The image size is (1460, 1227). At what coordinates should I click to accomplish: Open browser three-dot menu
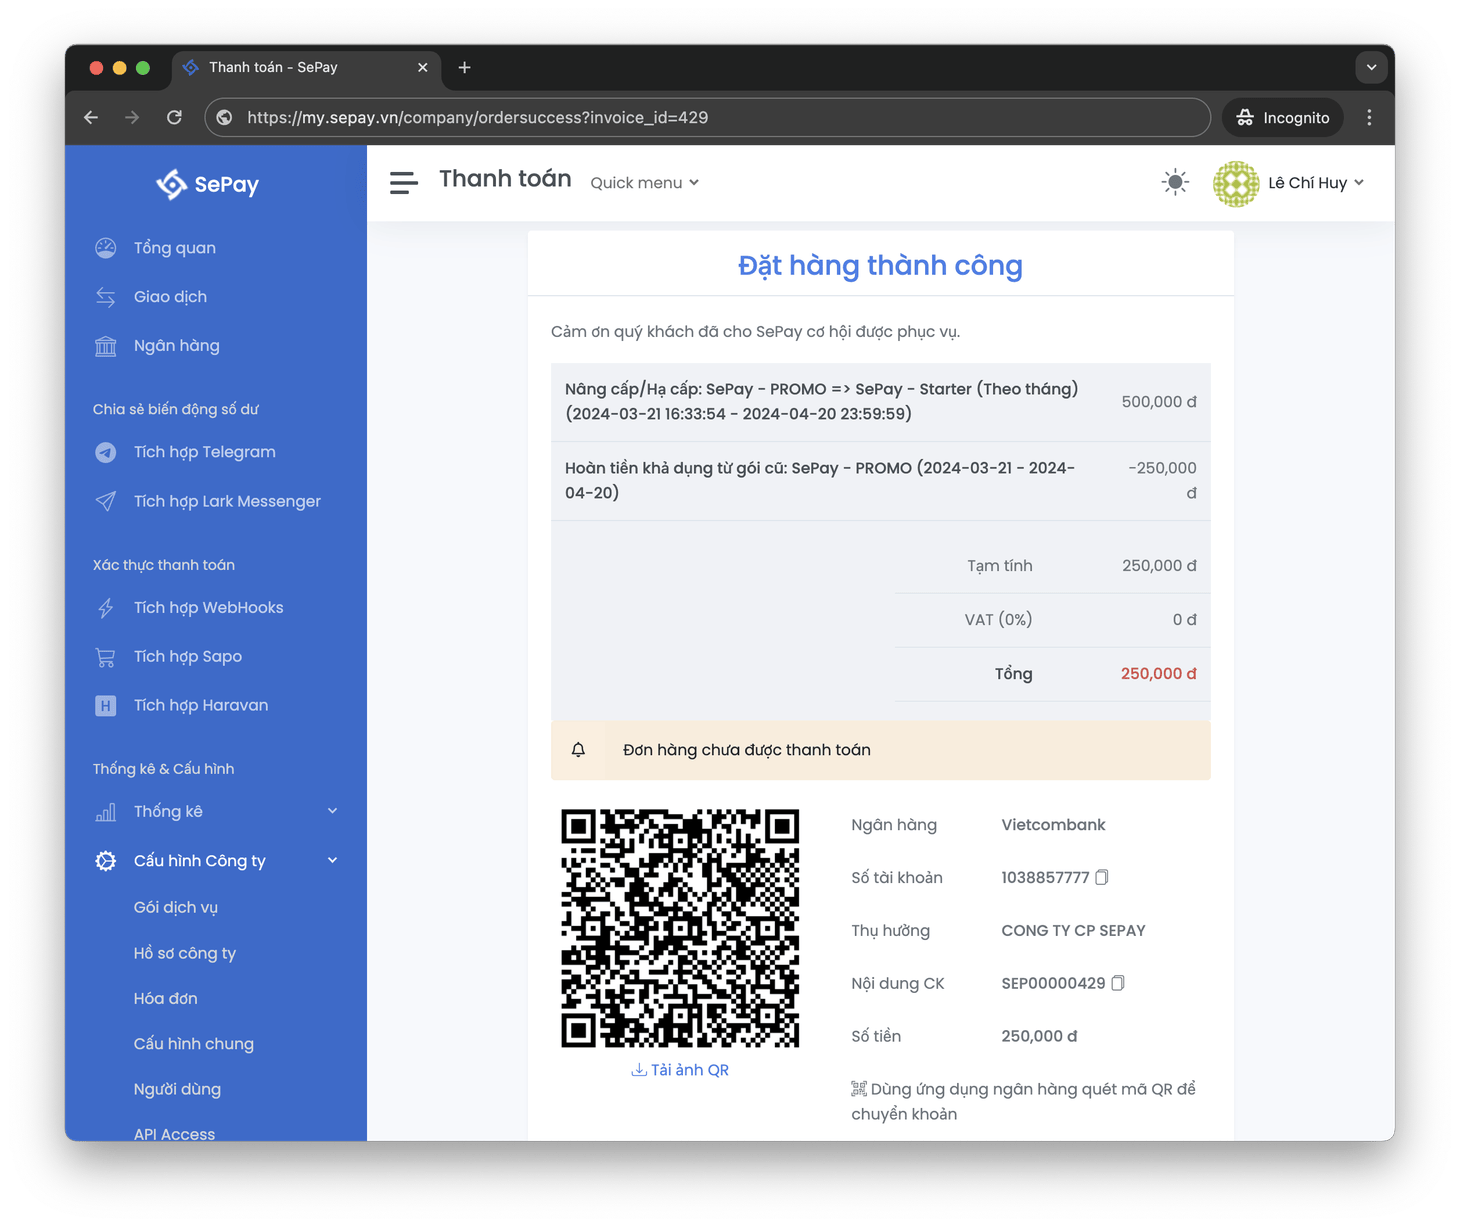(x=1369, y=117)
